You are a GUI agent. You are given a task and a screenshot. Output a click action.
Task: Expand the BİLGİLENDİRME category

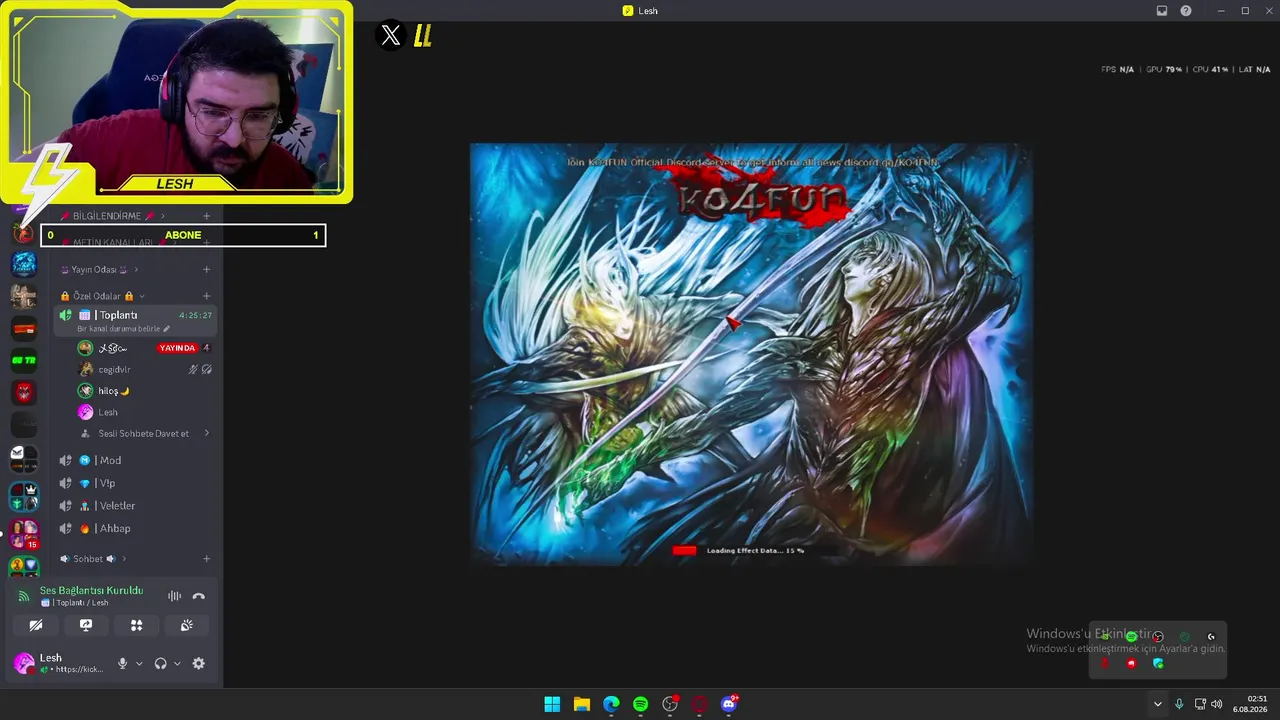point(113,216)
